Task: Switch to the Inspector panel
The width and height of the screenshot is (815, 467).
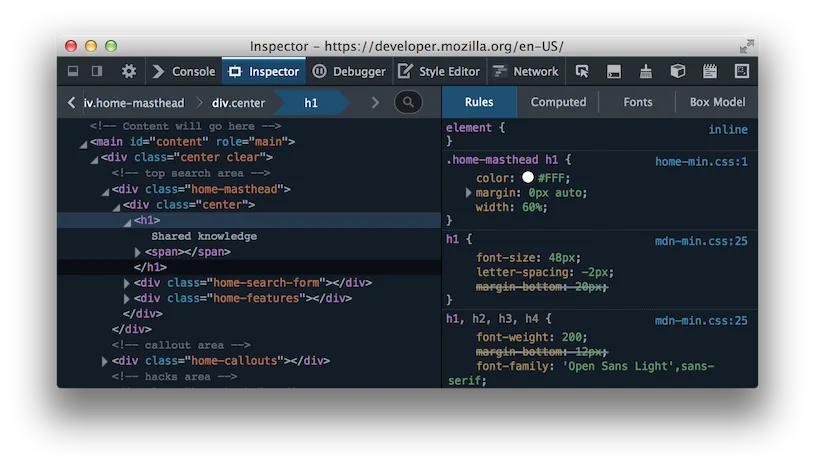Action: tap(264, 71)
